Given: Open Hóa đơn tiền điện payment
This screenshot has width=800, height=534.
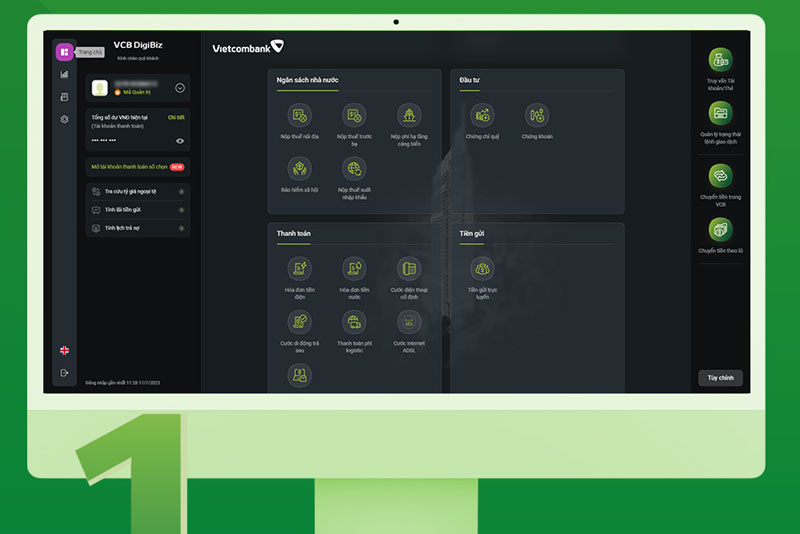Looking at the screenshot, I should click(299, 269).
